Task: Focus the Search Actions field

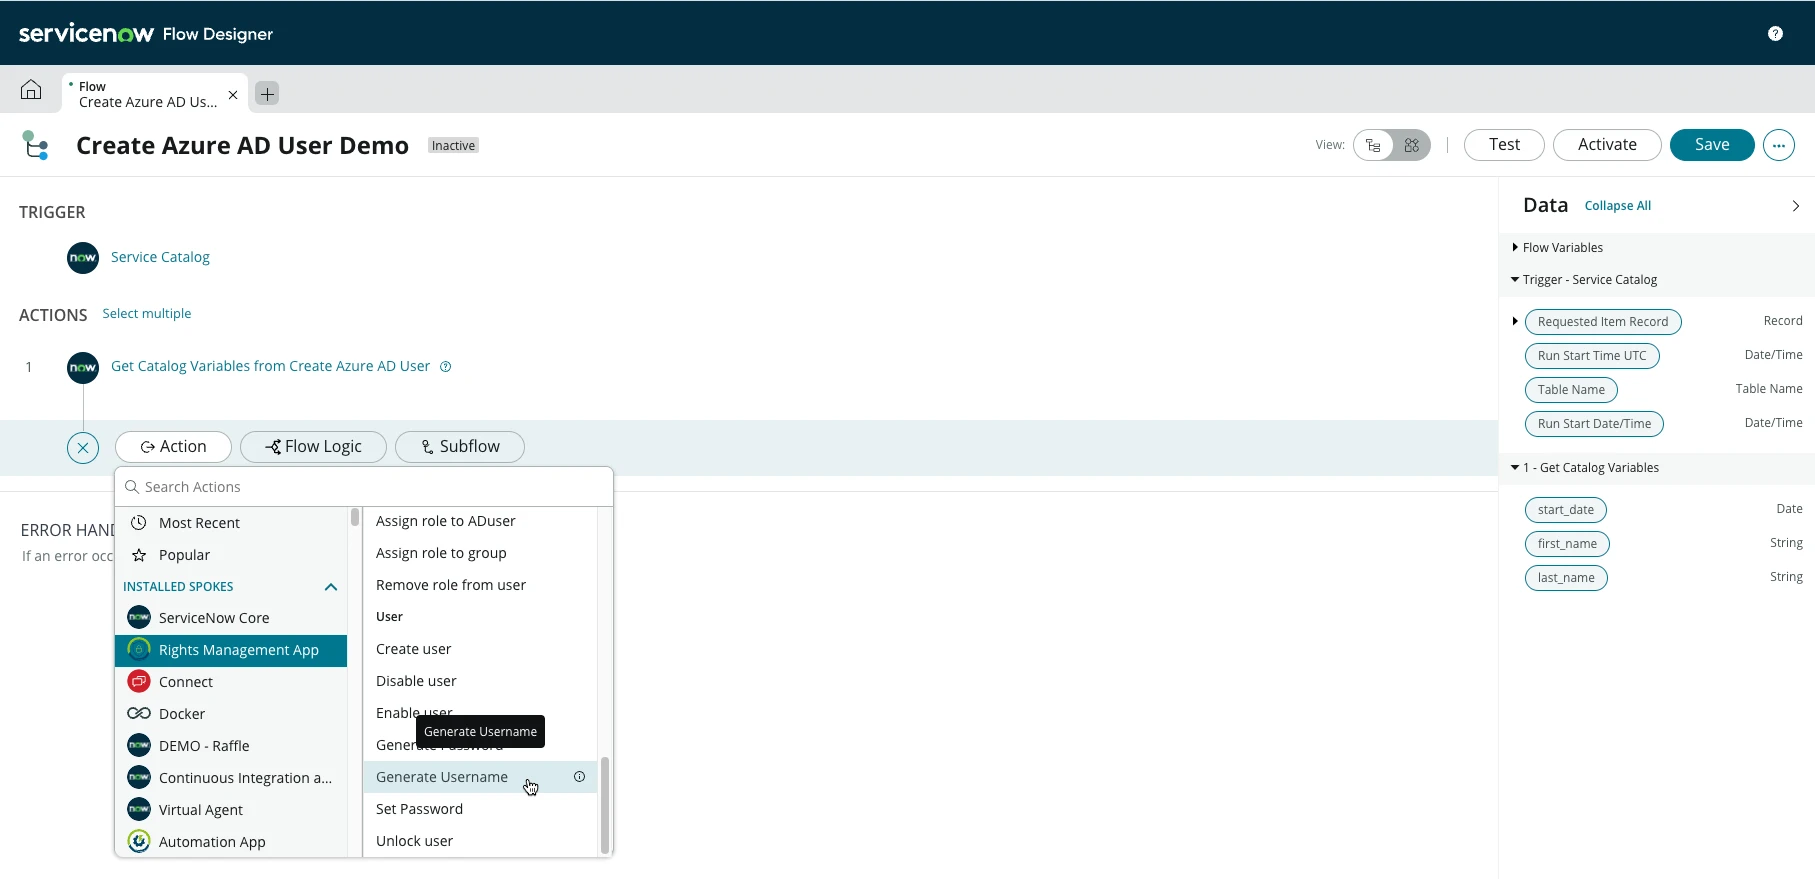Action: pos(364,487)
